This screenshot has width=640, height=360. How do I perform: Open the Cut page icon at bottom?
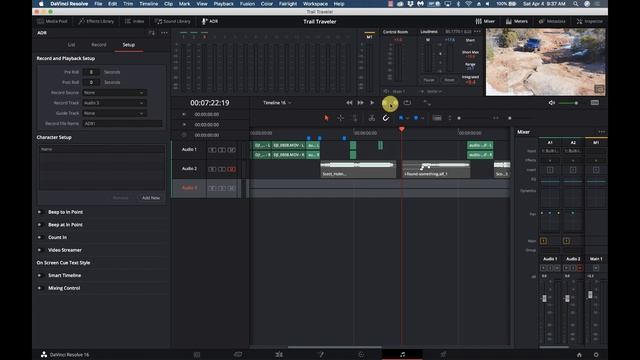click(x=238, y=354)
